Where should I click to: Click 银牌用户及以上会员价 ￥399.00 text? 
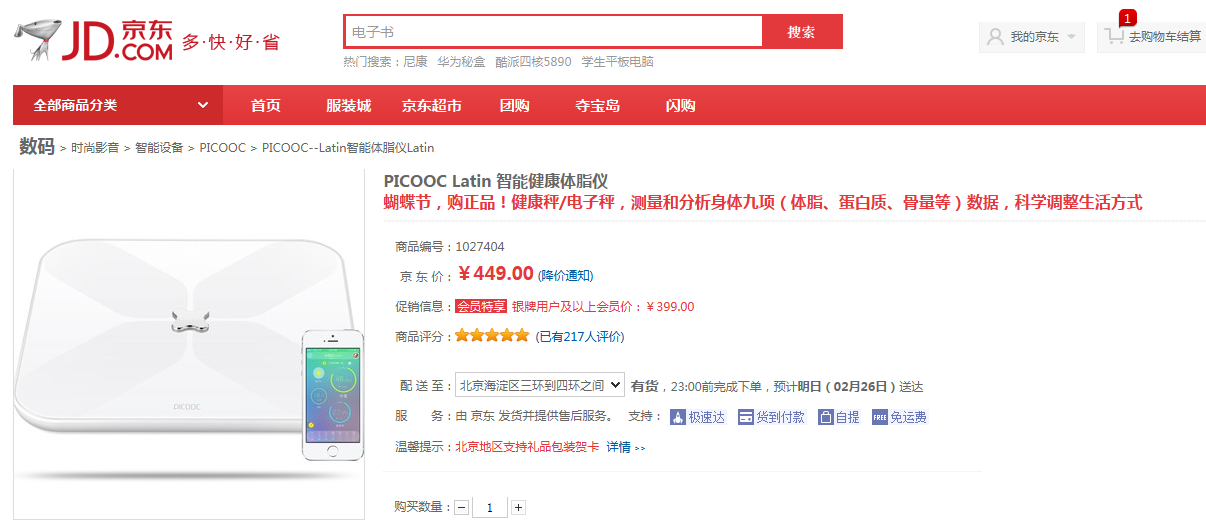pos(603,307)
